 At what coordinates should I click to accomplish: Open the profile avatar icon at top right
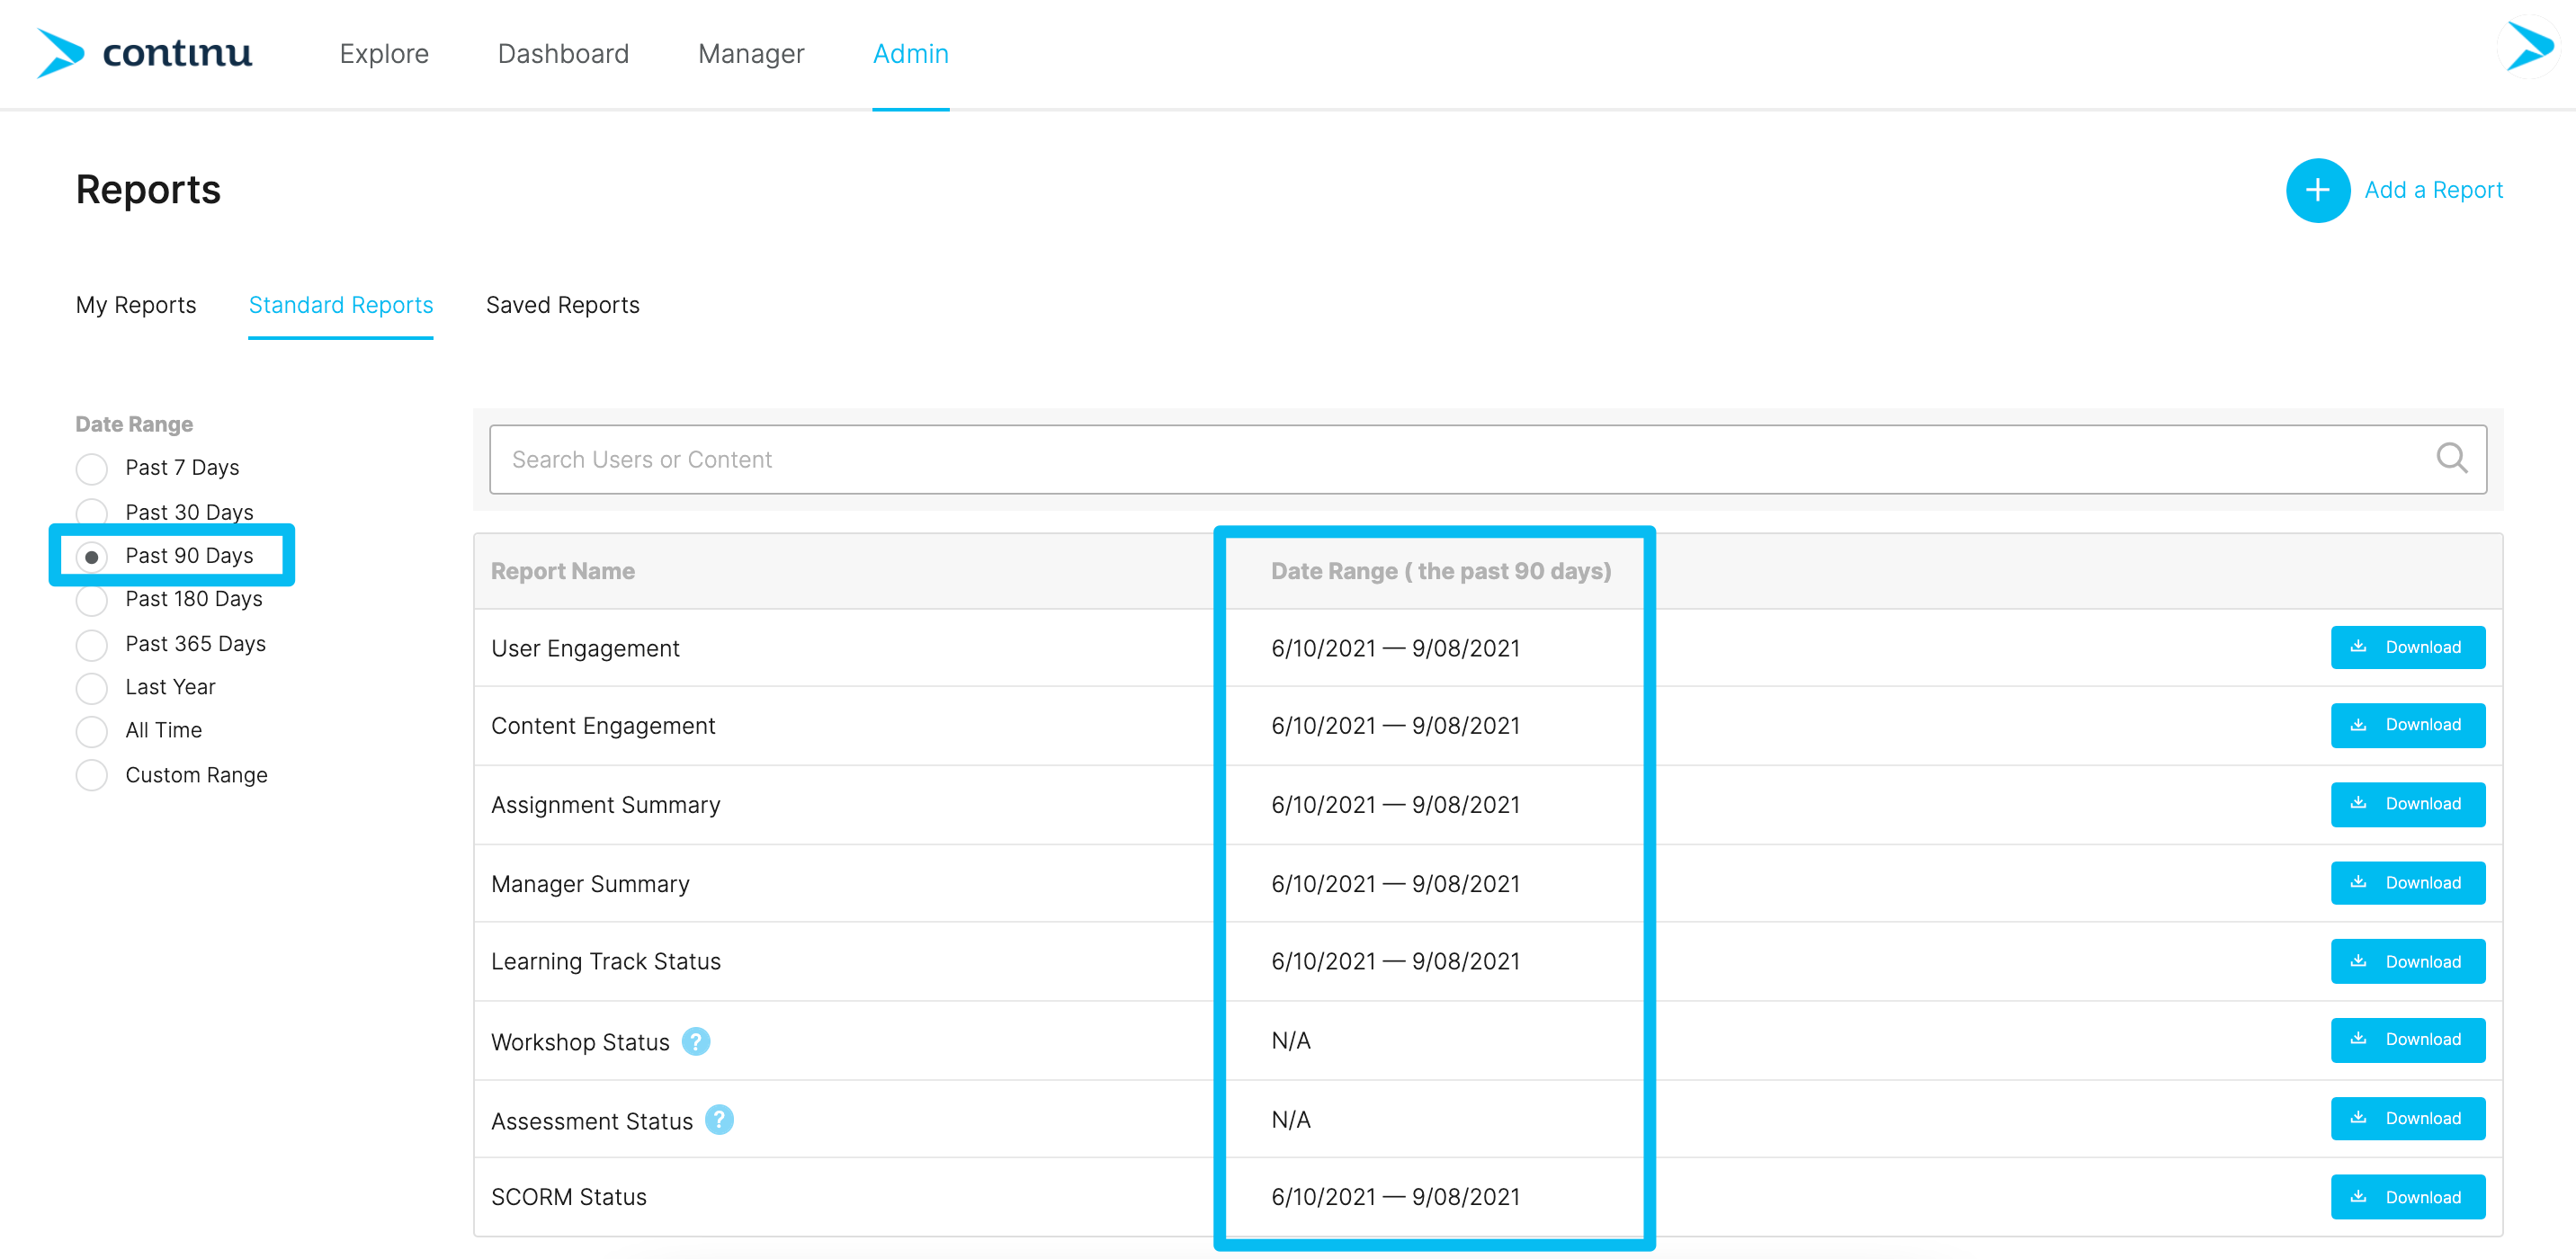2528,46
